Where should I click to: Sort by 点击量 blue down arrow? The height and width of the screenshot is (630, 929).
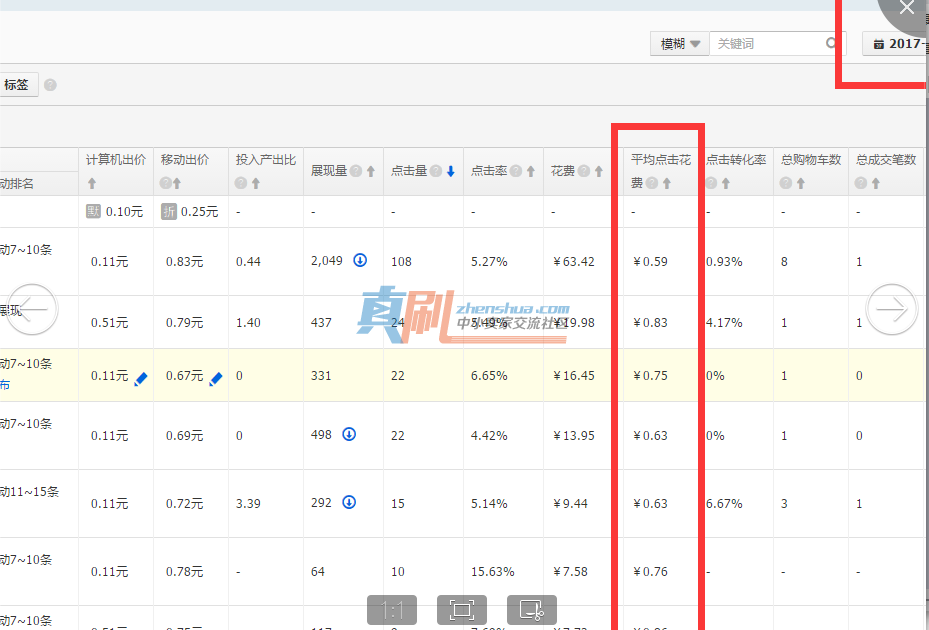[451, 171]
